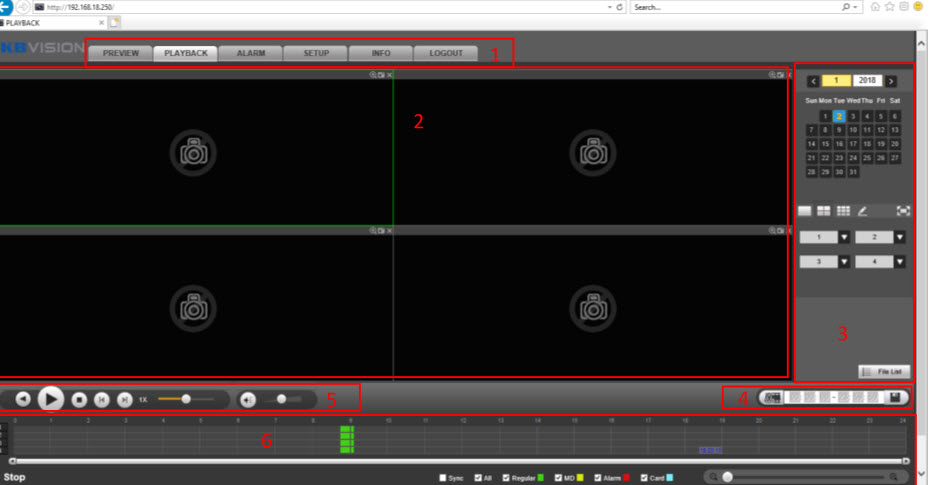Image resolution: width=931 pixels, height=485 pixels.
Task: Switch to the PREVIEW tab
Action: click(120, 53)
